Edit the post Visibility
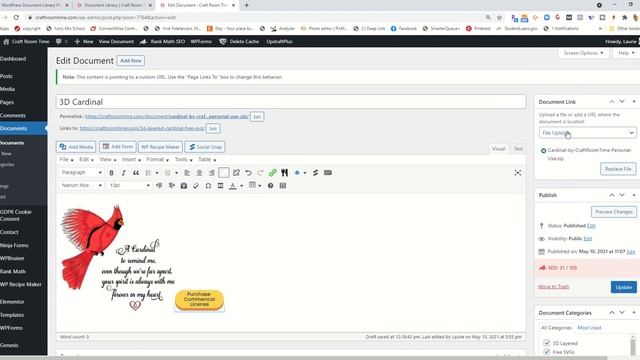Screen dimensions: 640x360 click(587, 239)
